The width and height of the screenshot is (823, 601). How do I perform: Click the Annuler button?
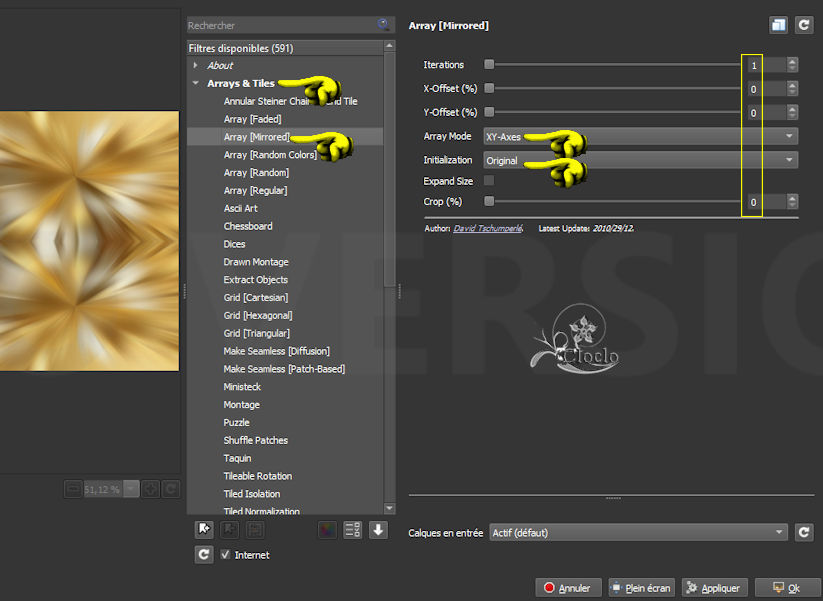[x=567, y=588]
